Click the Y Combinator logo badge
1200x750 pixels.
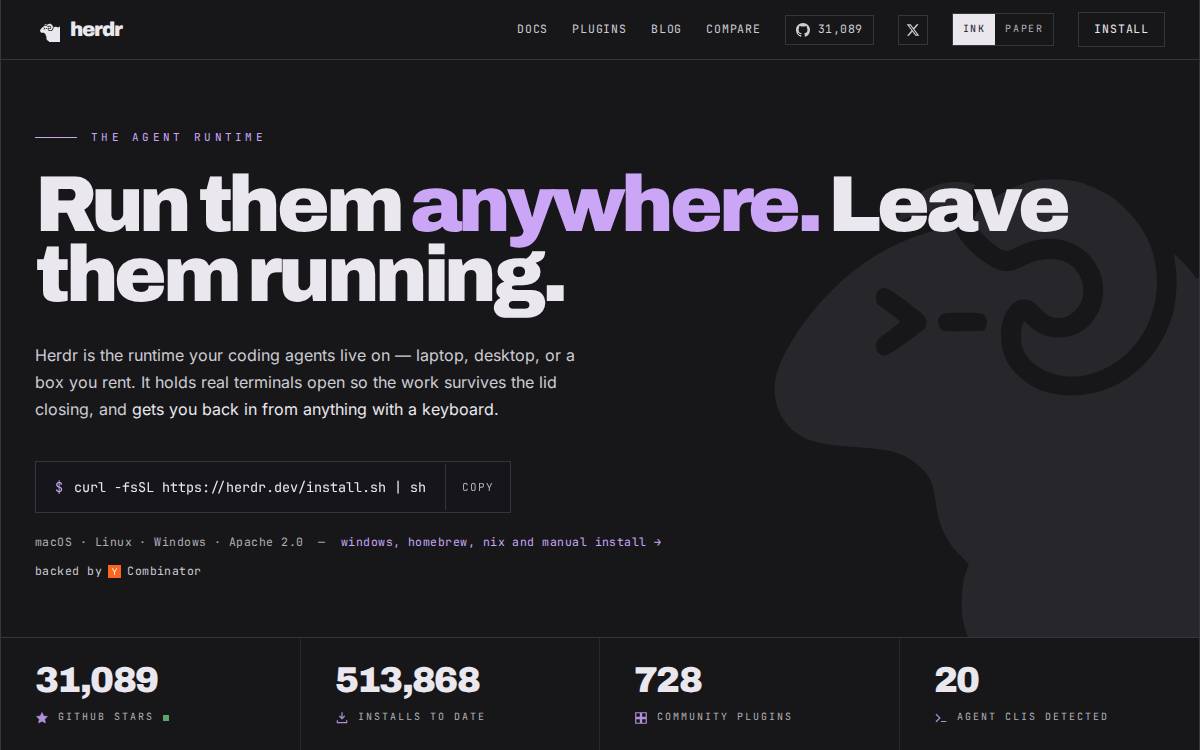pos(114,571)
